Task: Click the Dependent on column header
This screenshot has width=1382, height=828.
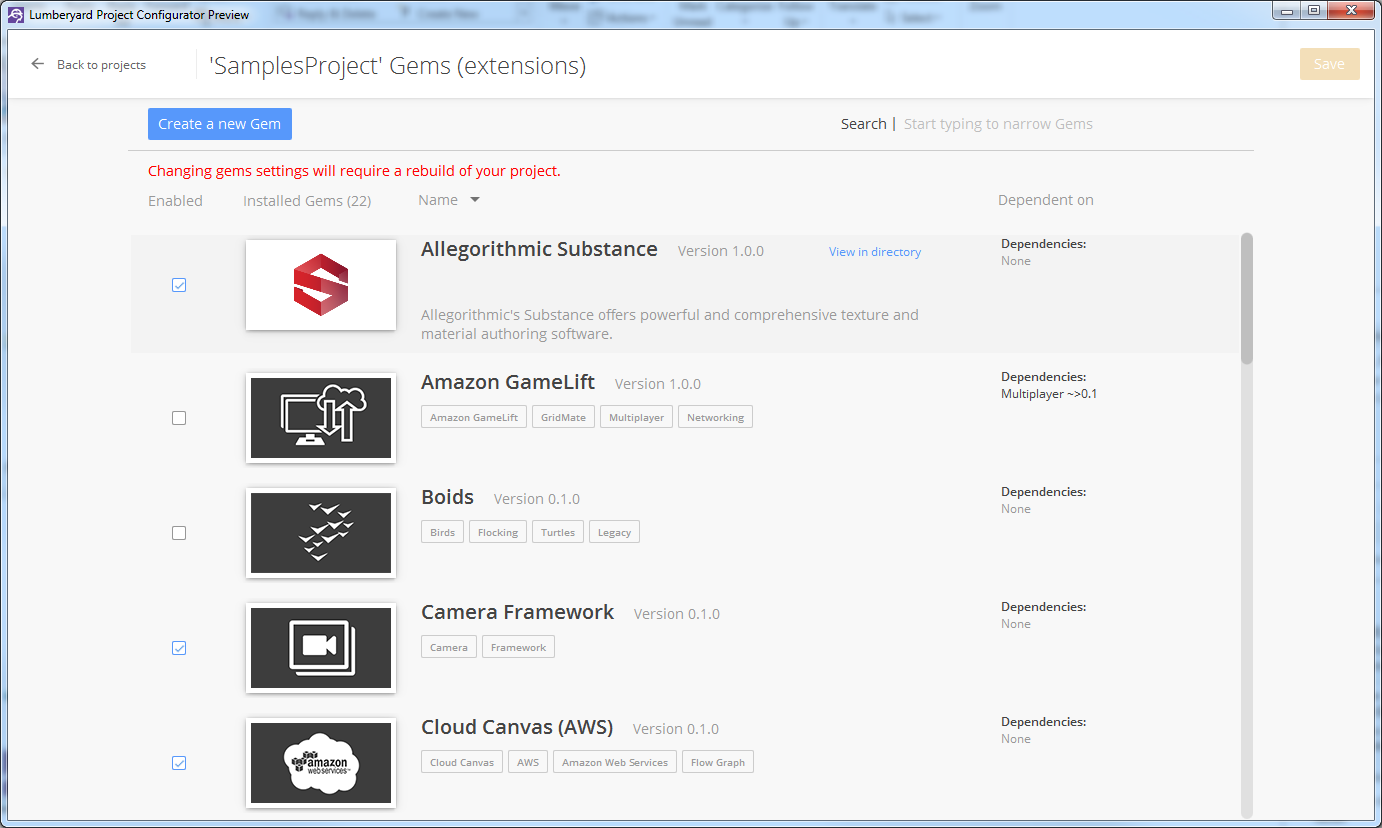Action: tap(1046, 200)
